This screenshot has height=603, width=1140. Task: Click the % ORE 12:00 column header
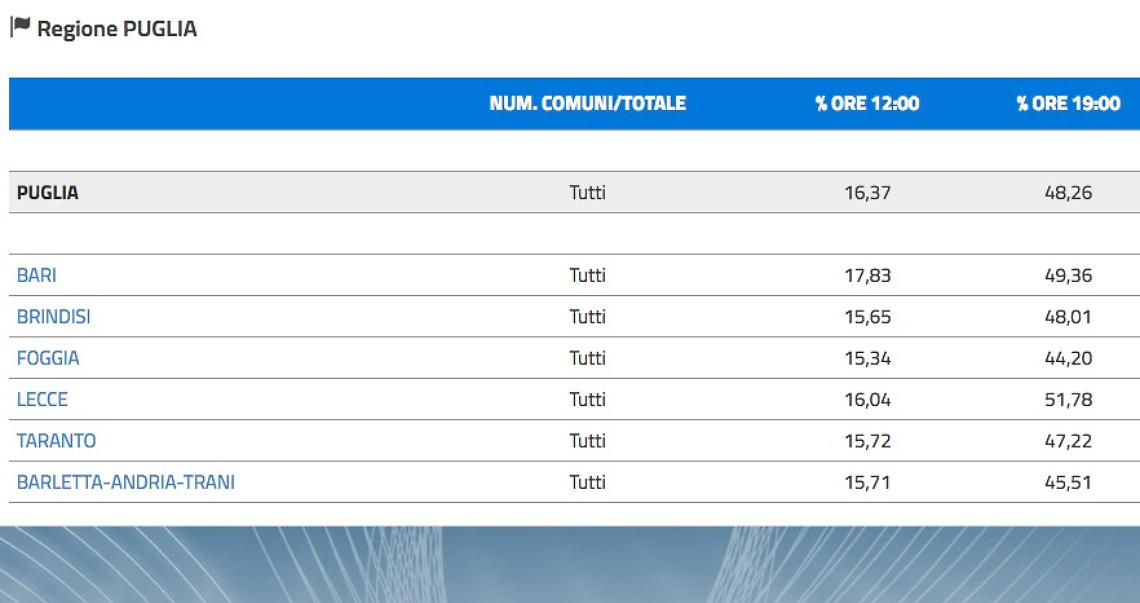coord(867,103)
